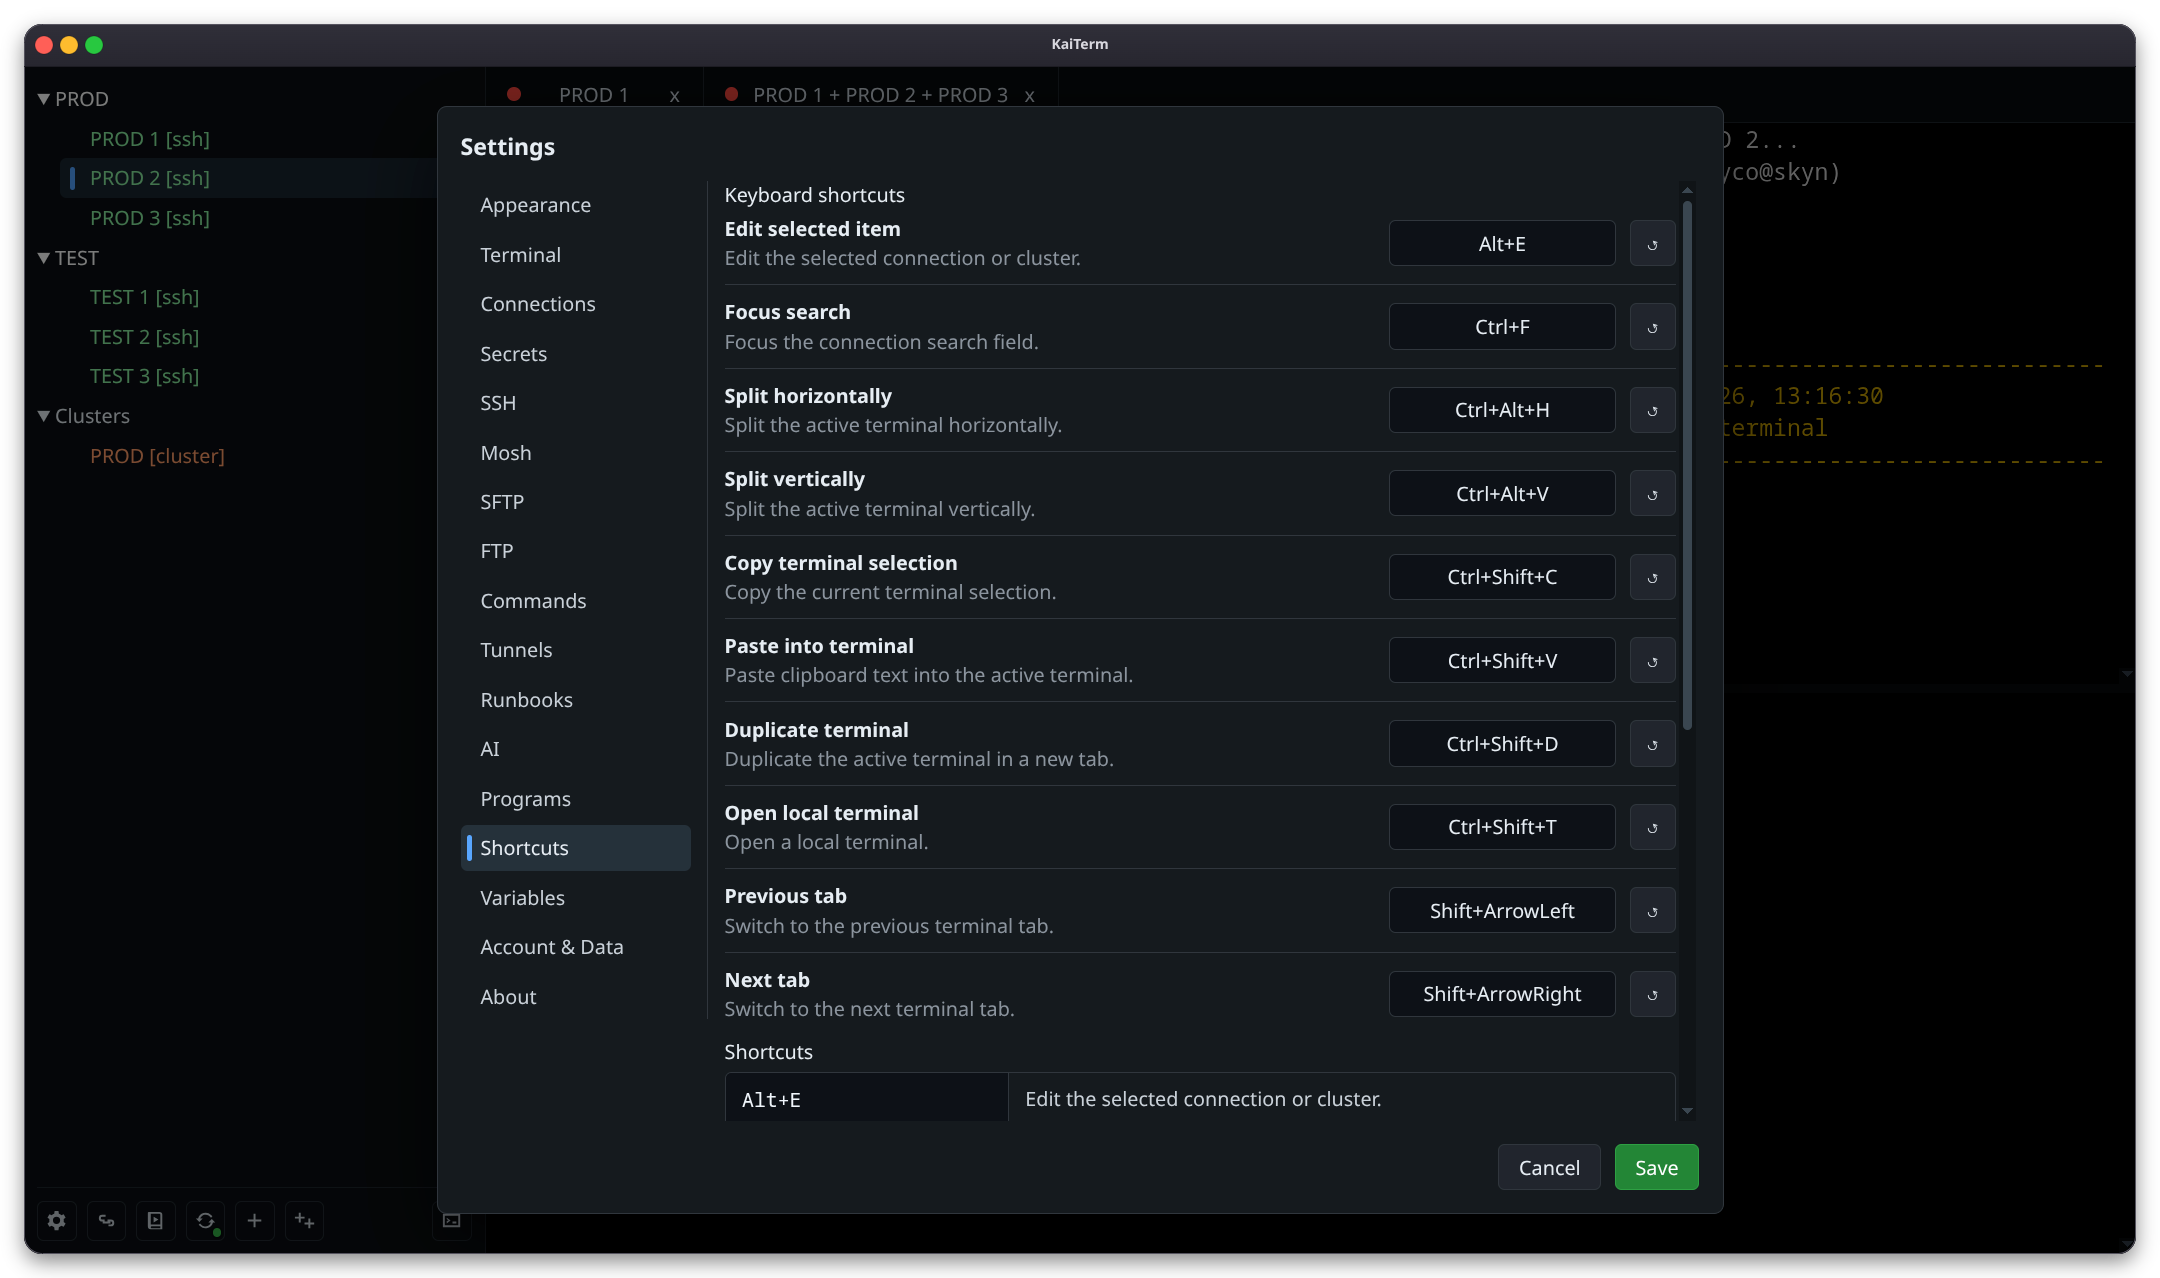Collapse the TEST group in sidebar

click(43, 258)
